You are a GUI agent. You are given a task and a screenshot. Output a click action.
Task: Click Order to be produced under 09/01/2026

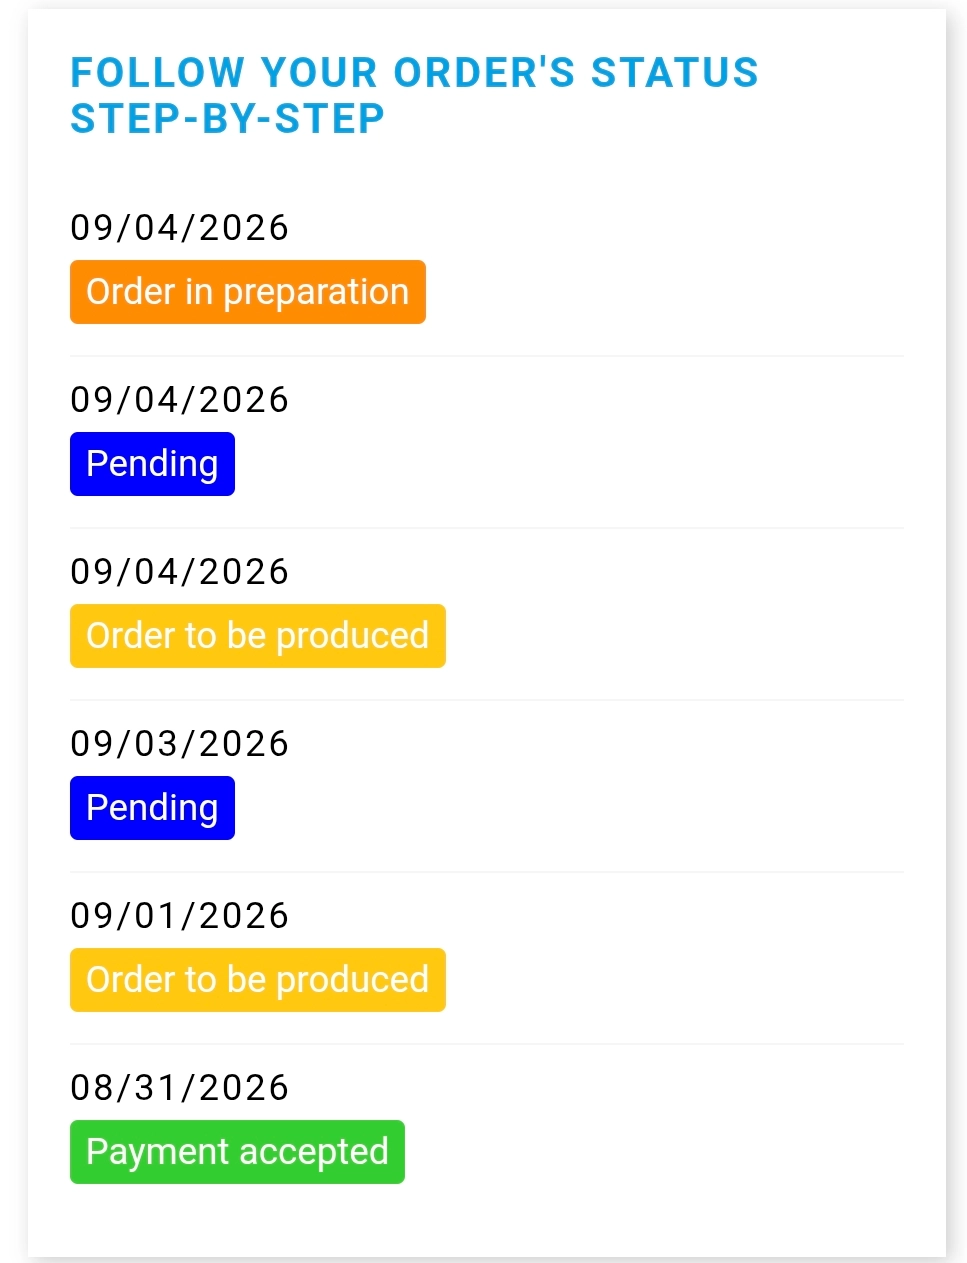(x=258, y=980)
